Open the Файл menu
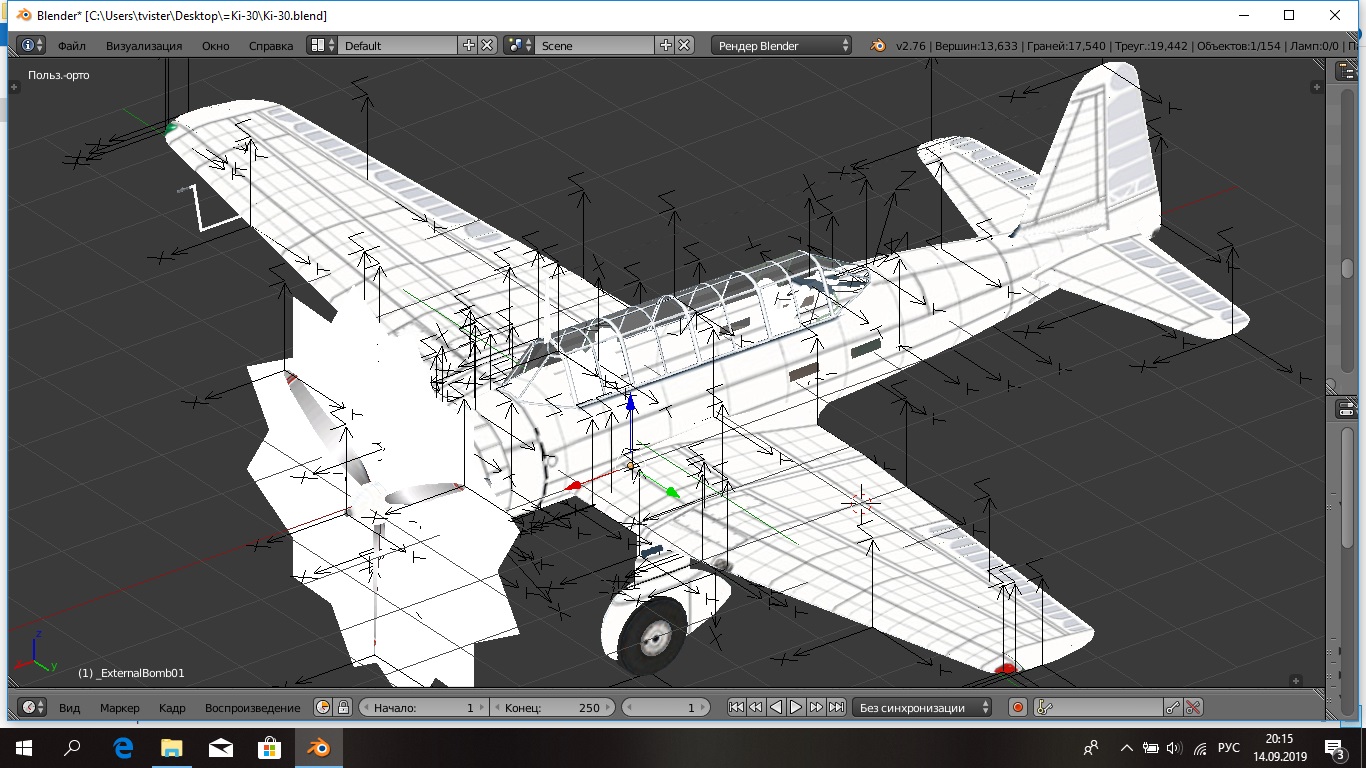Image resolution: width=1366 pixels, height=768 pixels. point(71,45)
